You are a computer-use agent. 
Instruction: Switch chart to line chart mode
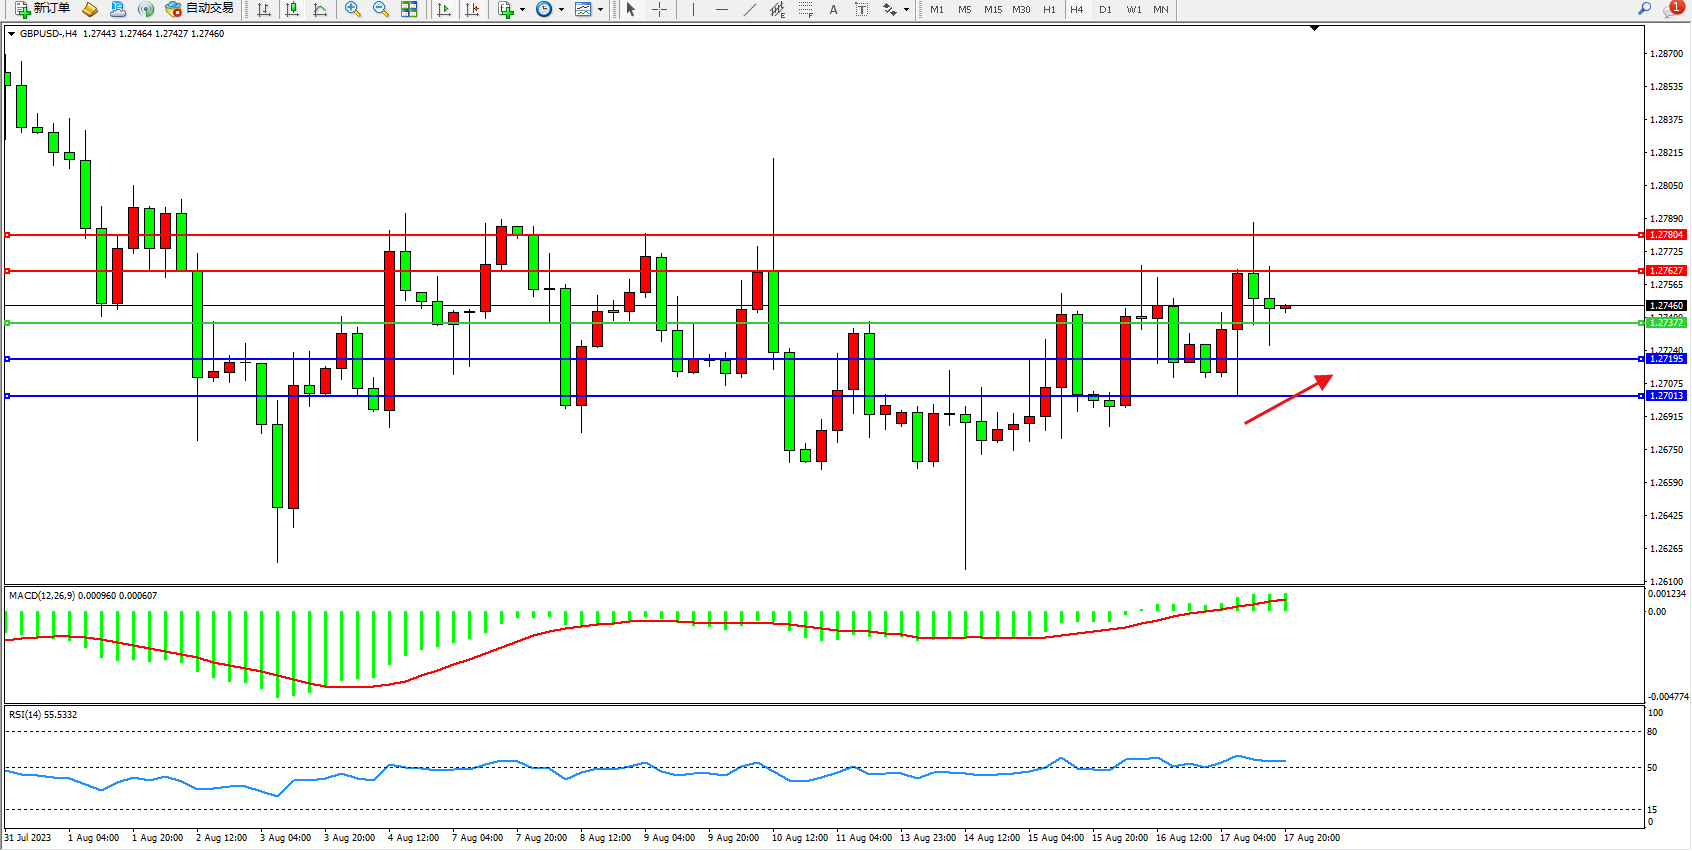(320, 9)
